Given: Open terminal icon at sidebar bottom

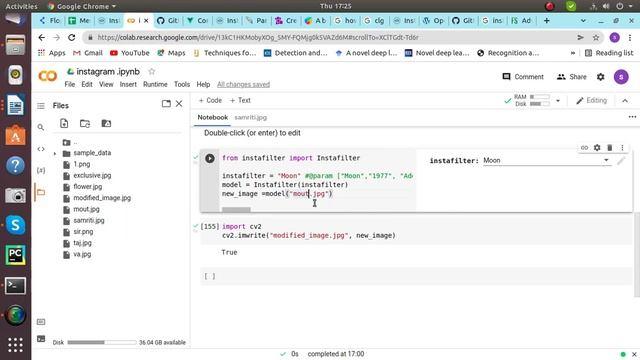Looking at the screenshot, I should pyautogui.click(x=41, y=339).
